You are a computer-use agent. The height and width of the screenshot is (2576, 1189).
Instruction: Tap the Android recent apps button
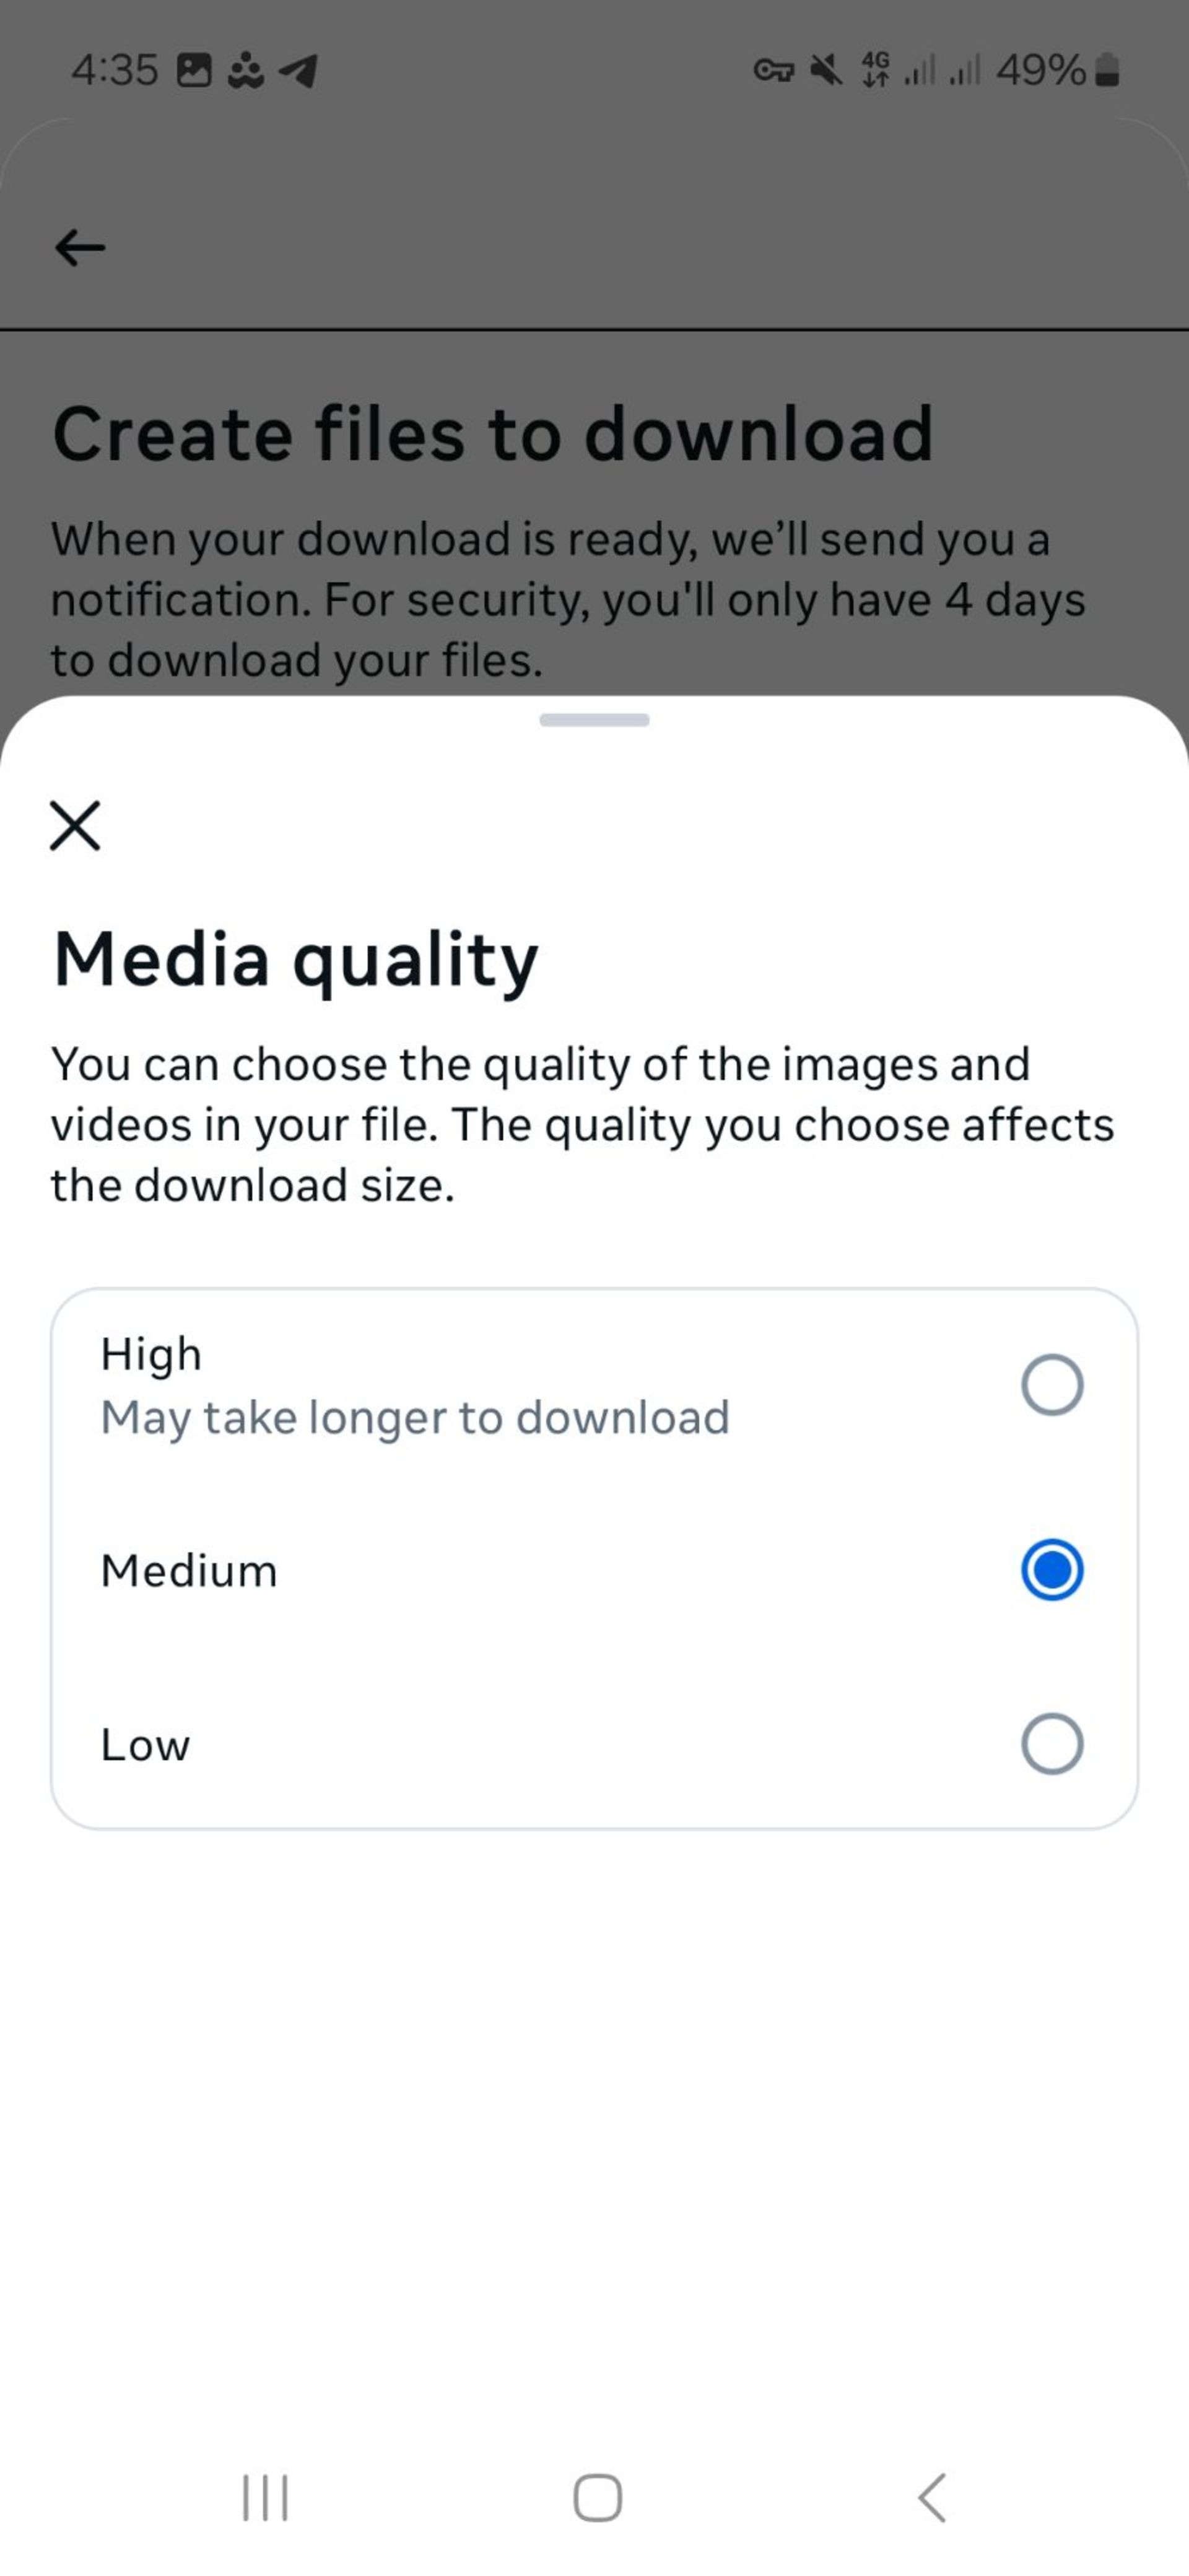click(265, 2497)
